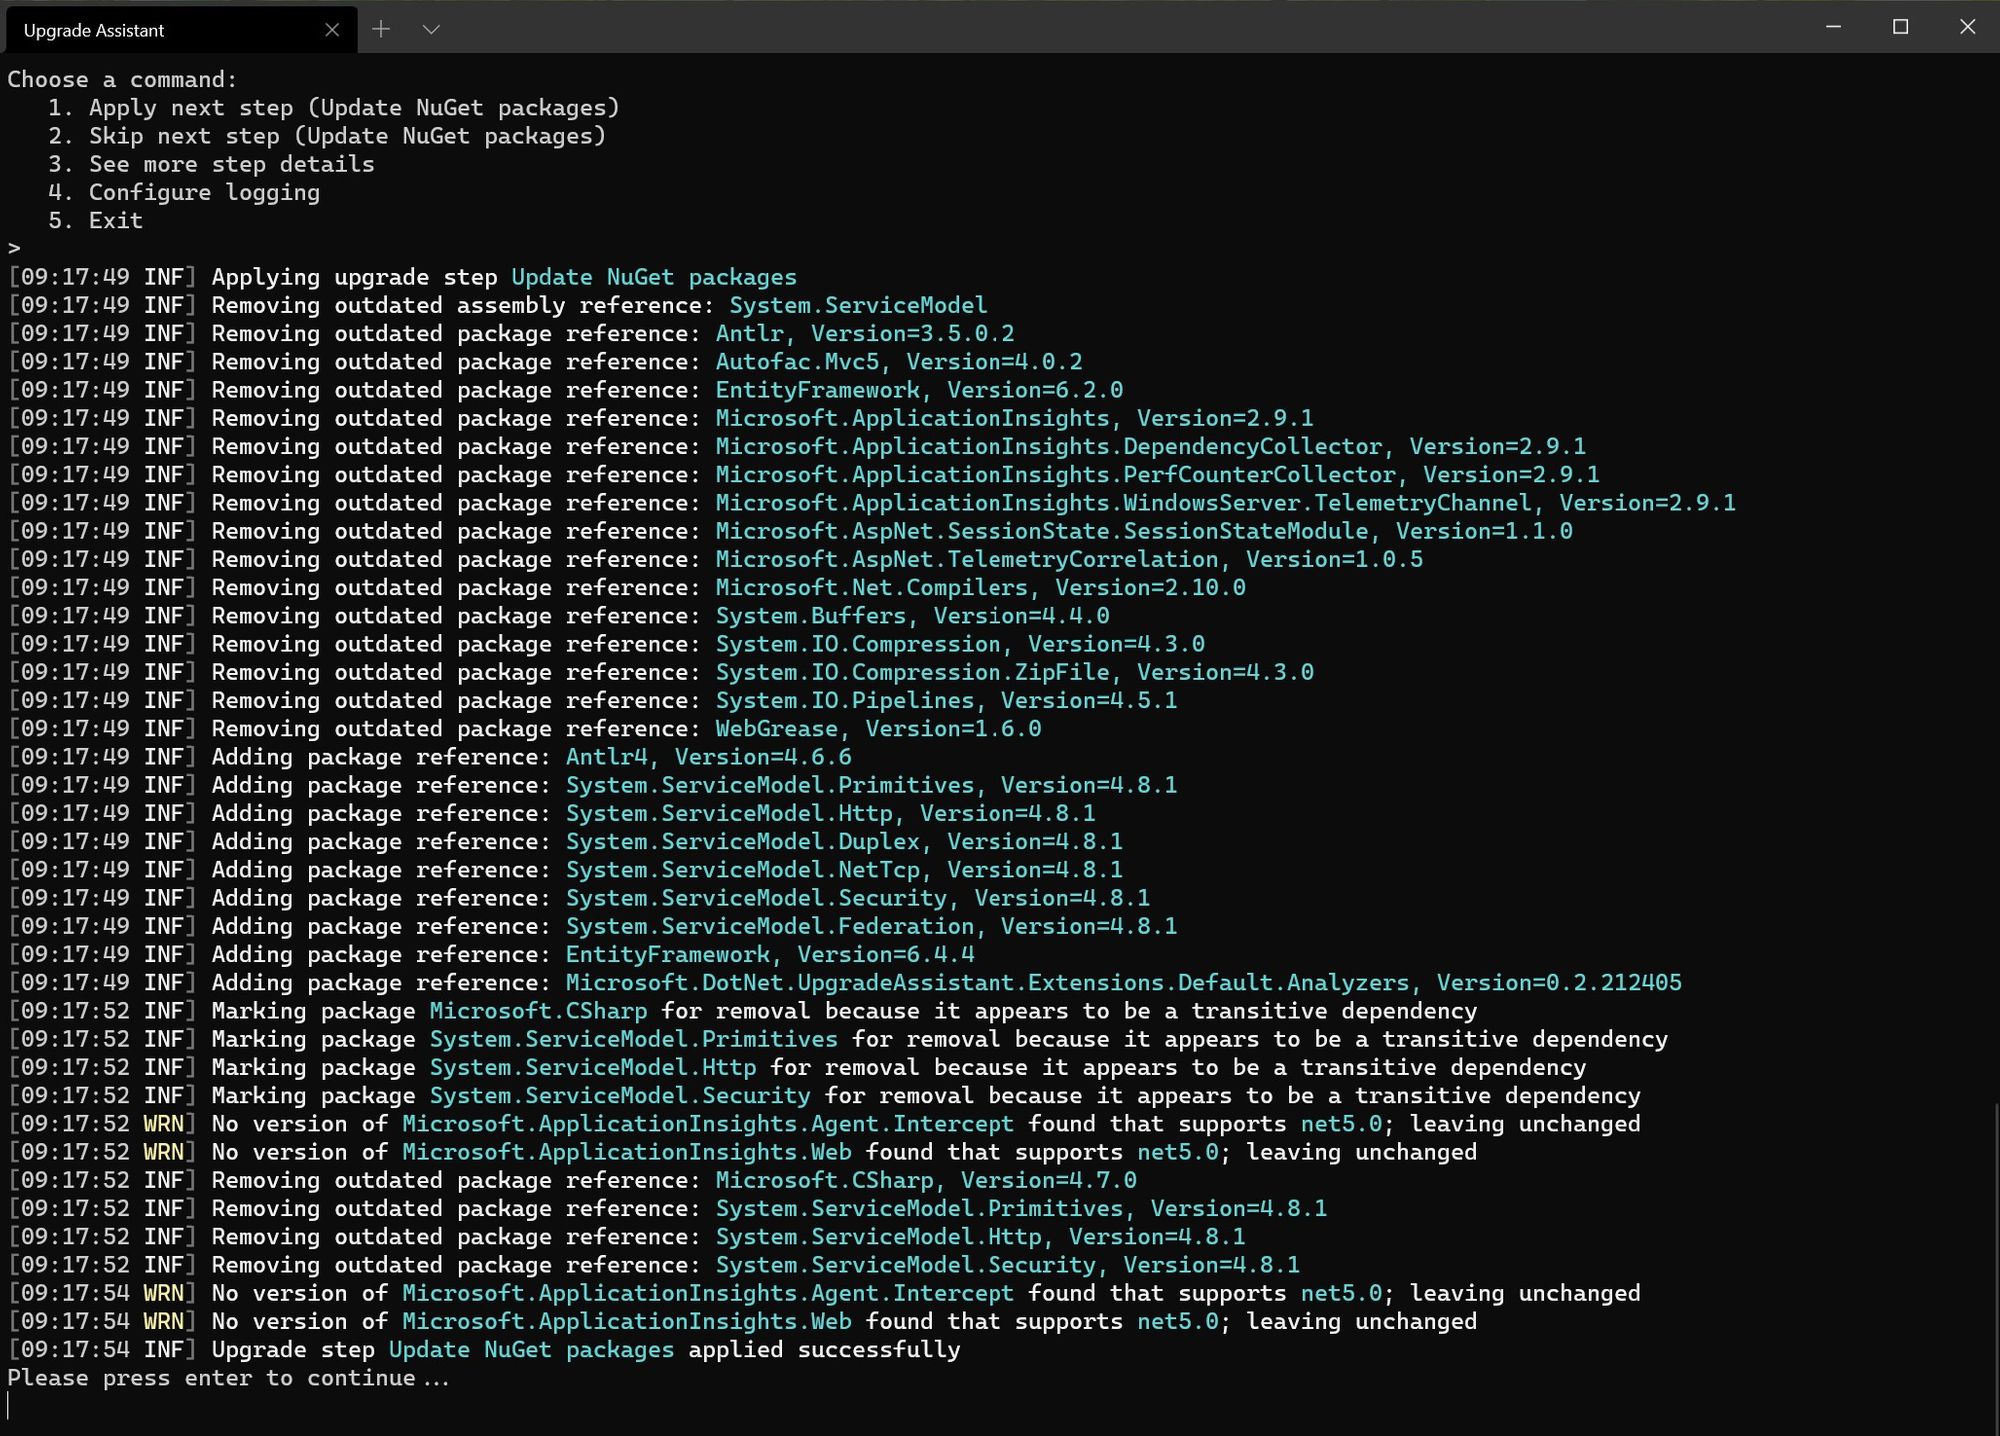
Task: Select the System.ServiceModel assembly reference text
Action: (x=858, y=305)
